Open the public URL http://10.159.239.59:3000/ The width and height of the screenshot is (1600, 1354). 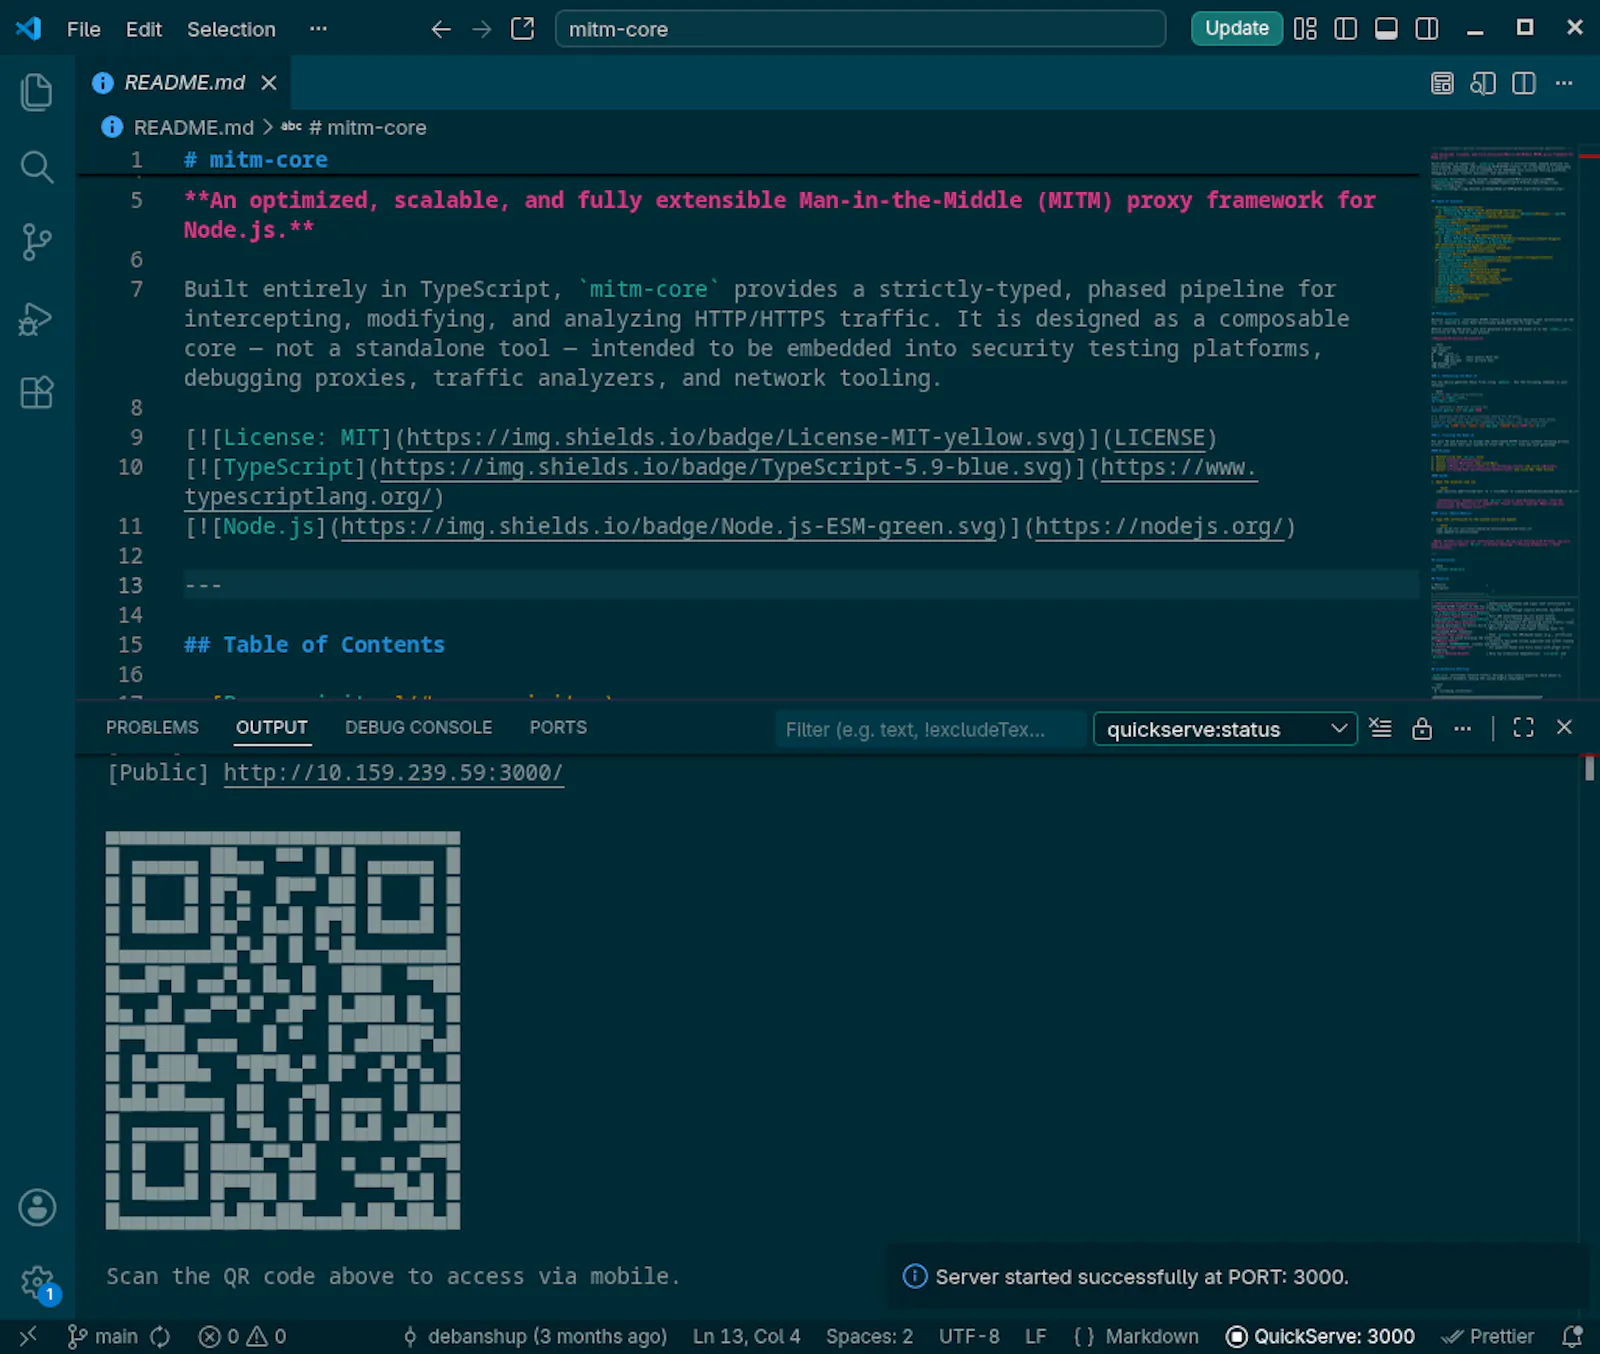(x=393, y=773)
